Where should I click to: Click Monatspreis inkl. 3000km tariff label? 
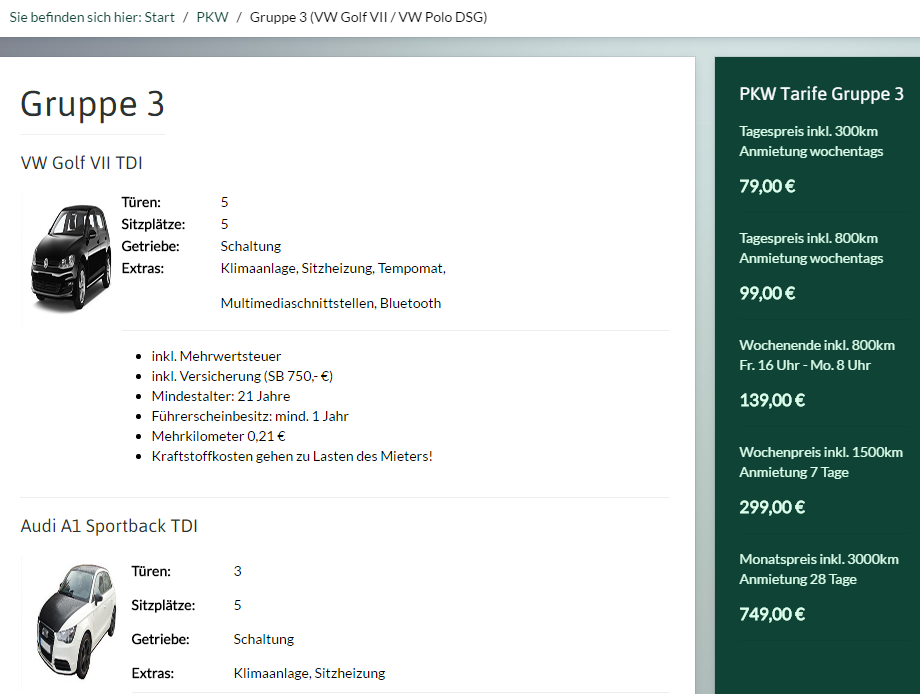[x=819, y=559]
